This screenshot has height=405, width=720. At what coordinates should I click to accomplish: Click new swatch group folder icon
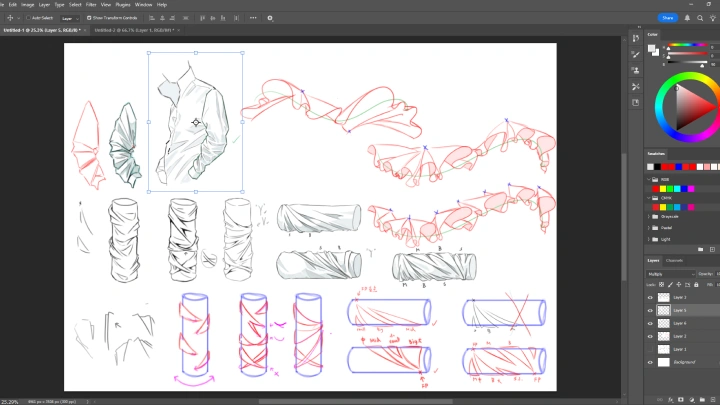[700, 249]
